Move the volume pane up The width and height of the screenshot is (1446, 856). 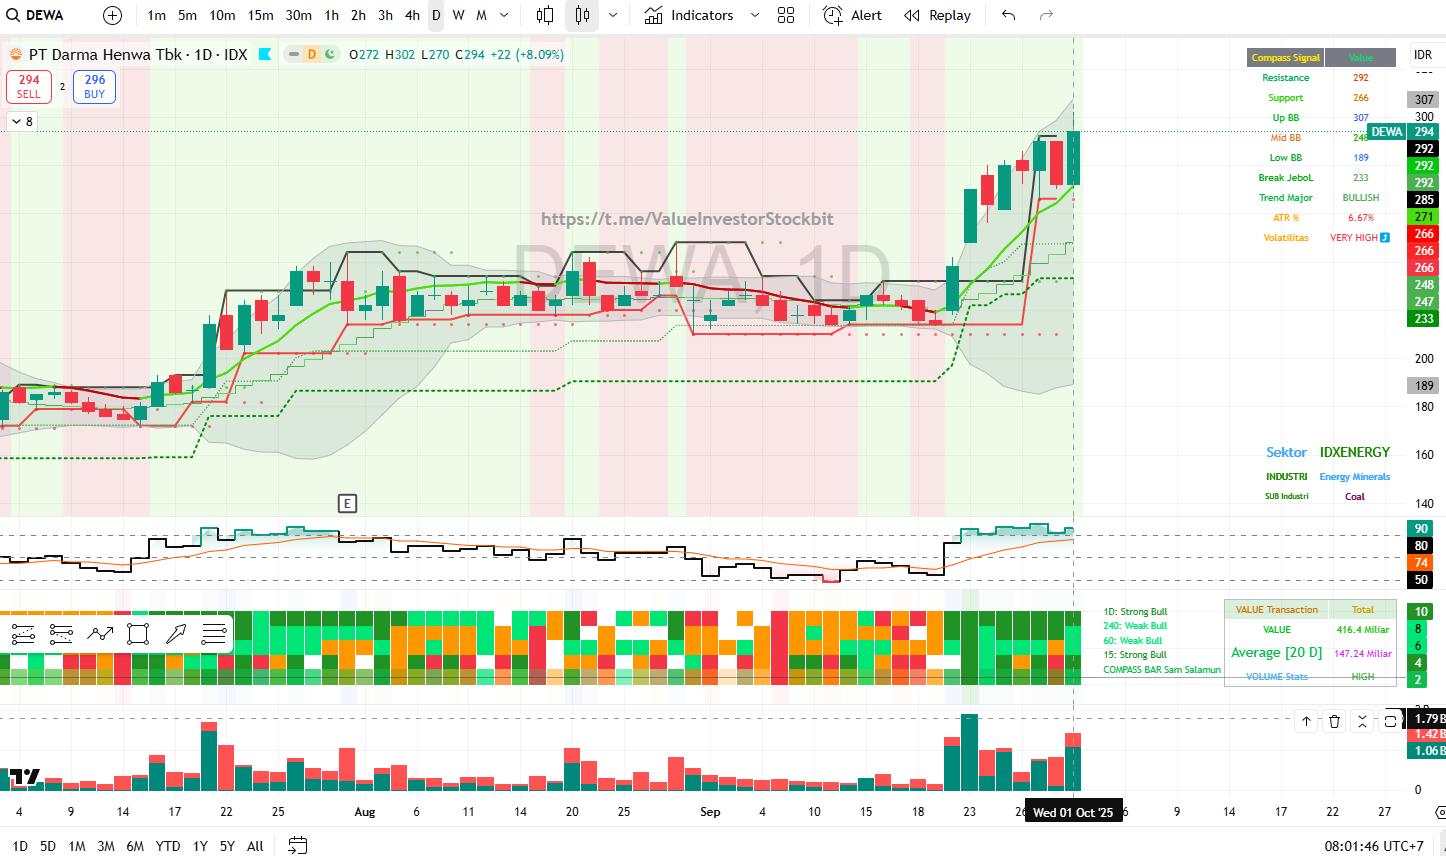click(1306, 721)
